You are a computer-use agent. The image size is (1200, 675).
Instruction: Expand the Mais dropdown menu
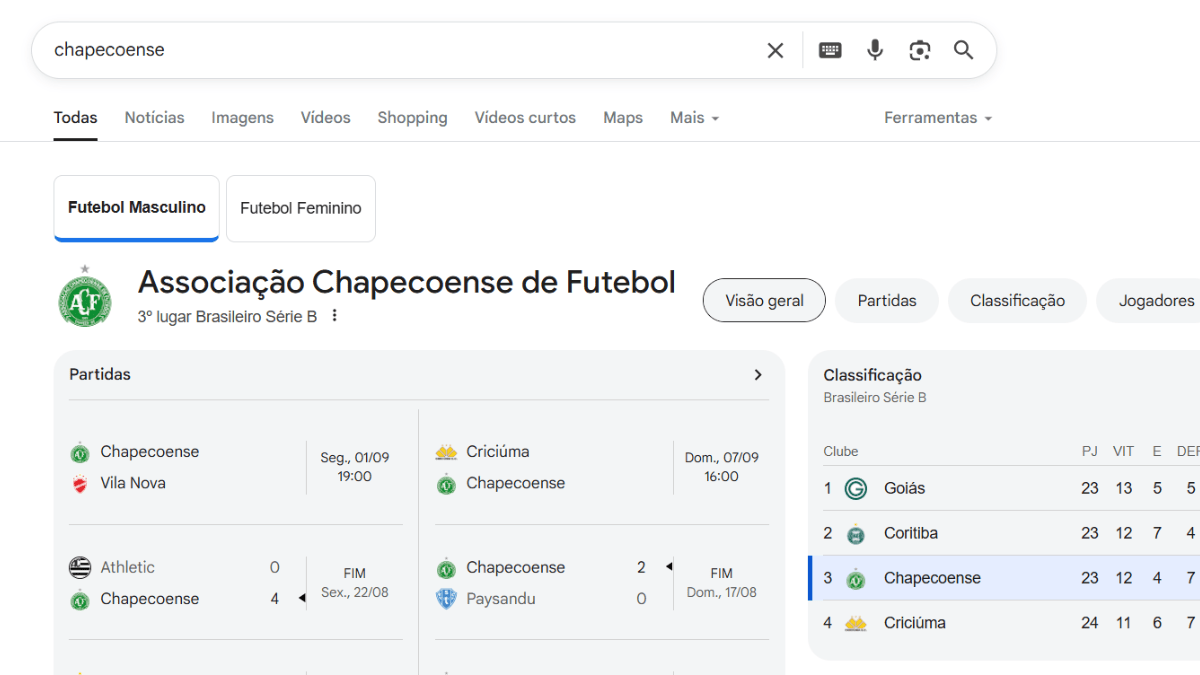click(695, 118)
